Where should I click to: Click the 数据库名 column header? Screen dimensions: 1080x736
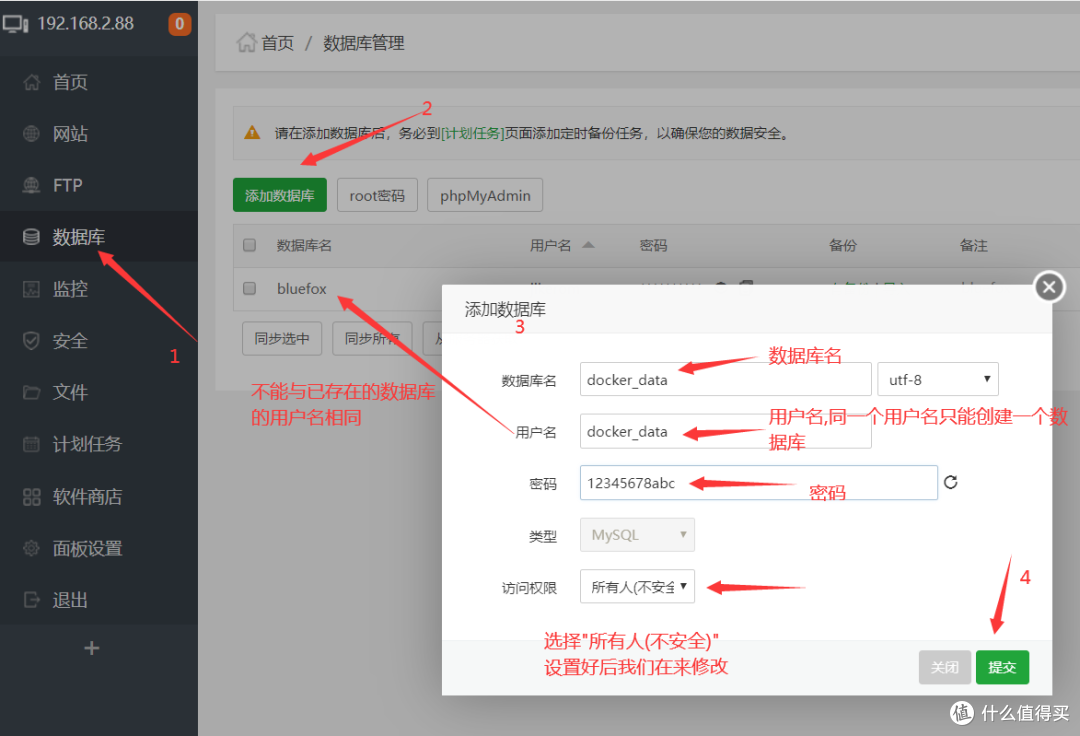pos(304,245)
